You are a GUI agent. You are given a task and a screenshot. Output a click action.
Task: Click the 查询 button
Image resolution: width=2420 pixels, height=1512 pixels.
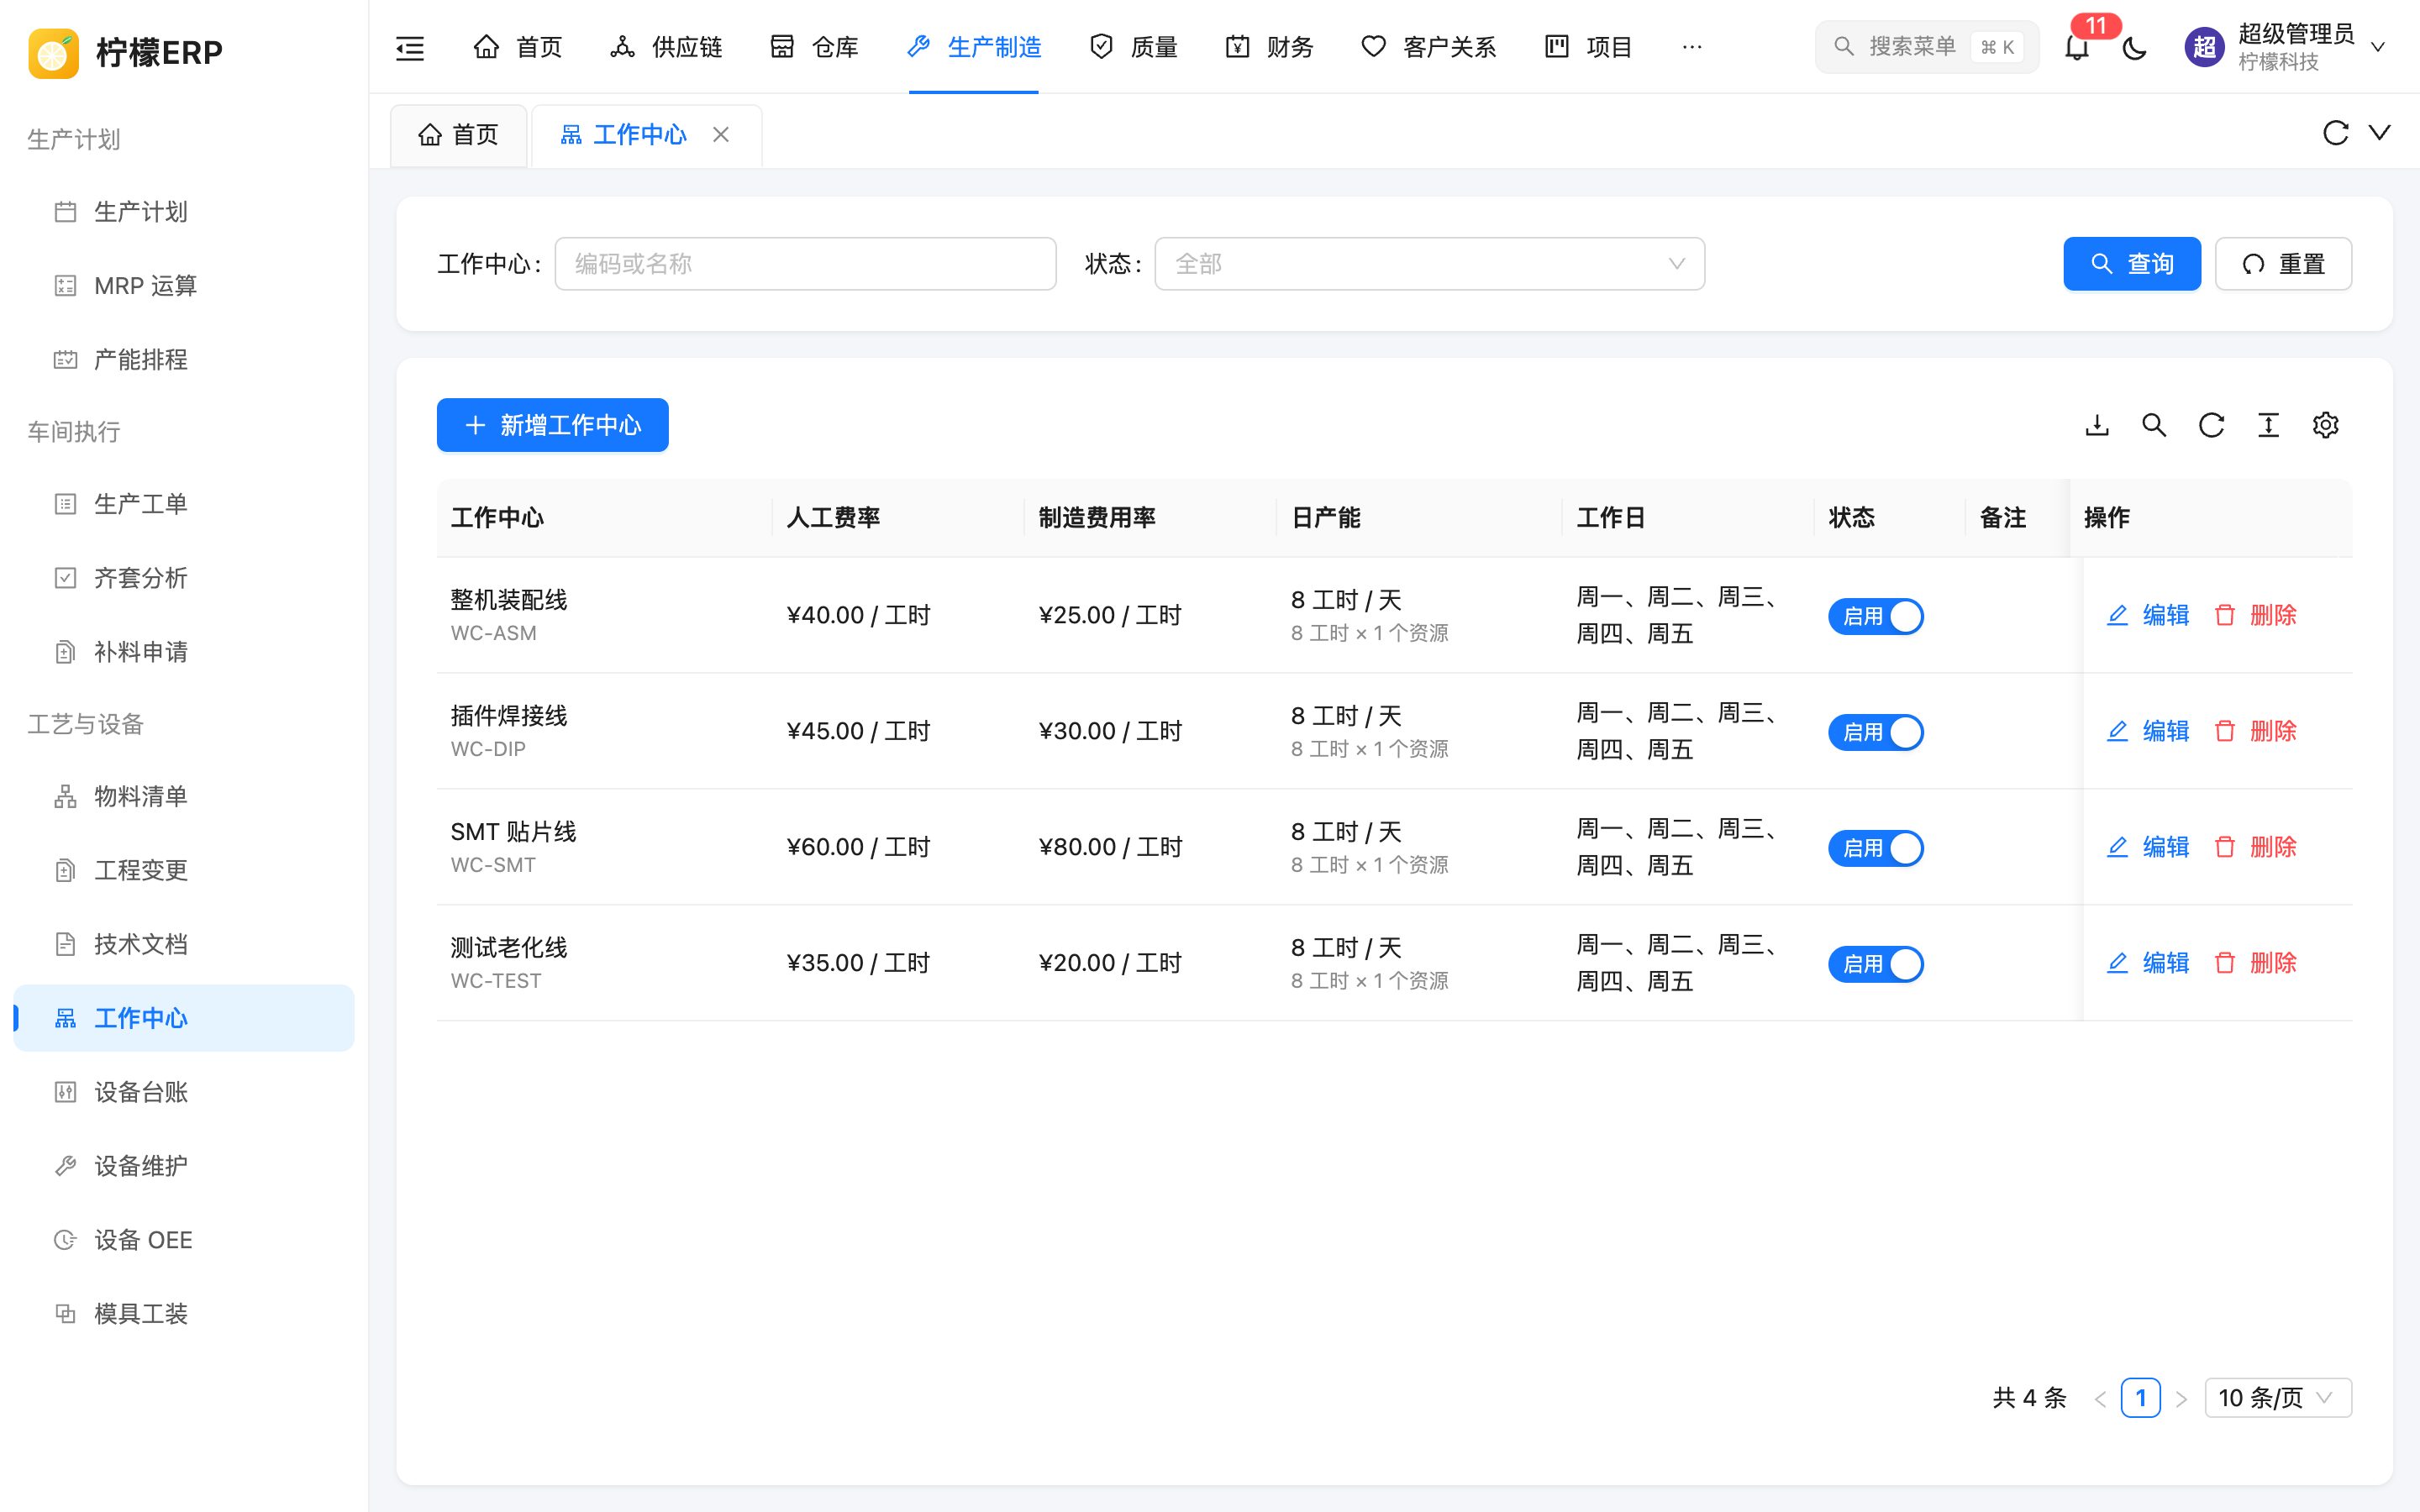click(x=2131, y=264)
